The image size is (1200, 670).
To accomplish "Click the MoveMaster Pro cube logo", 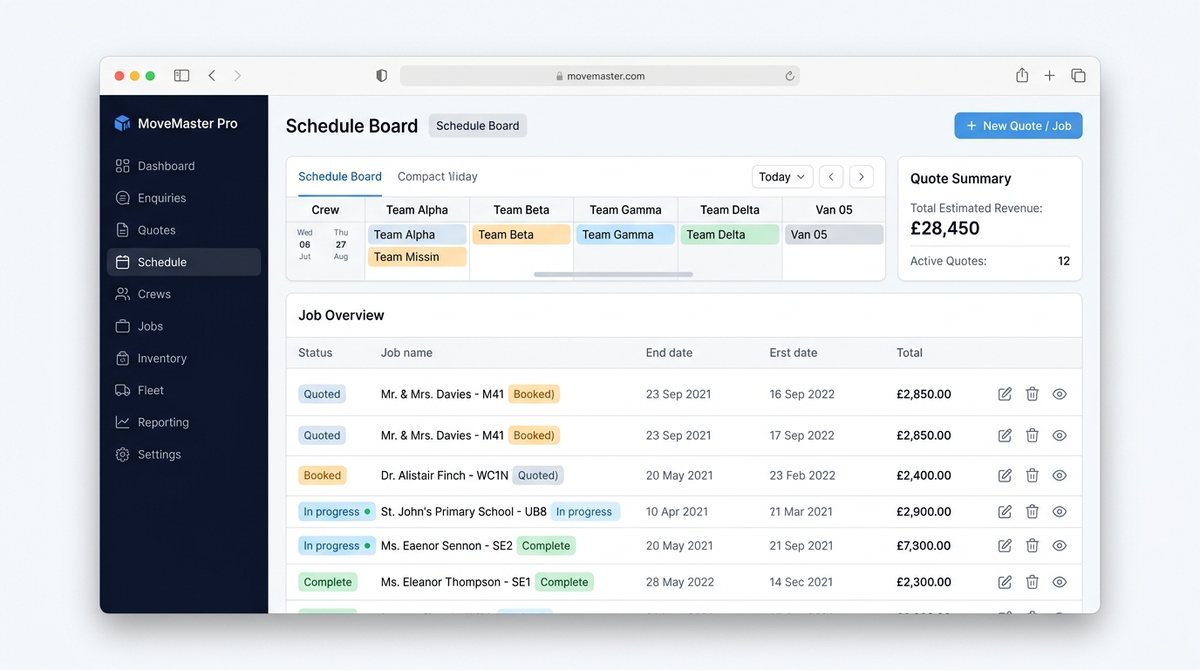I will point(122,123).
